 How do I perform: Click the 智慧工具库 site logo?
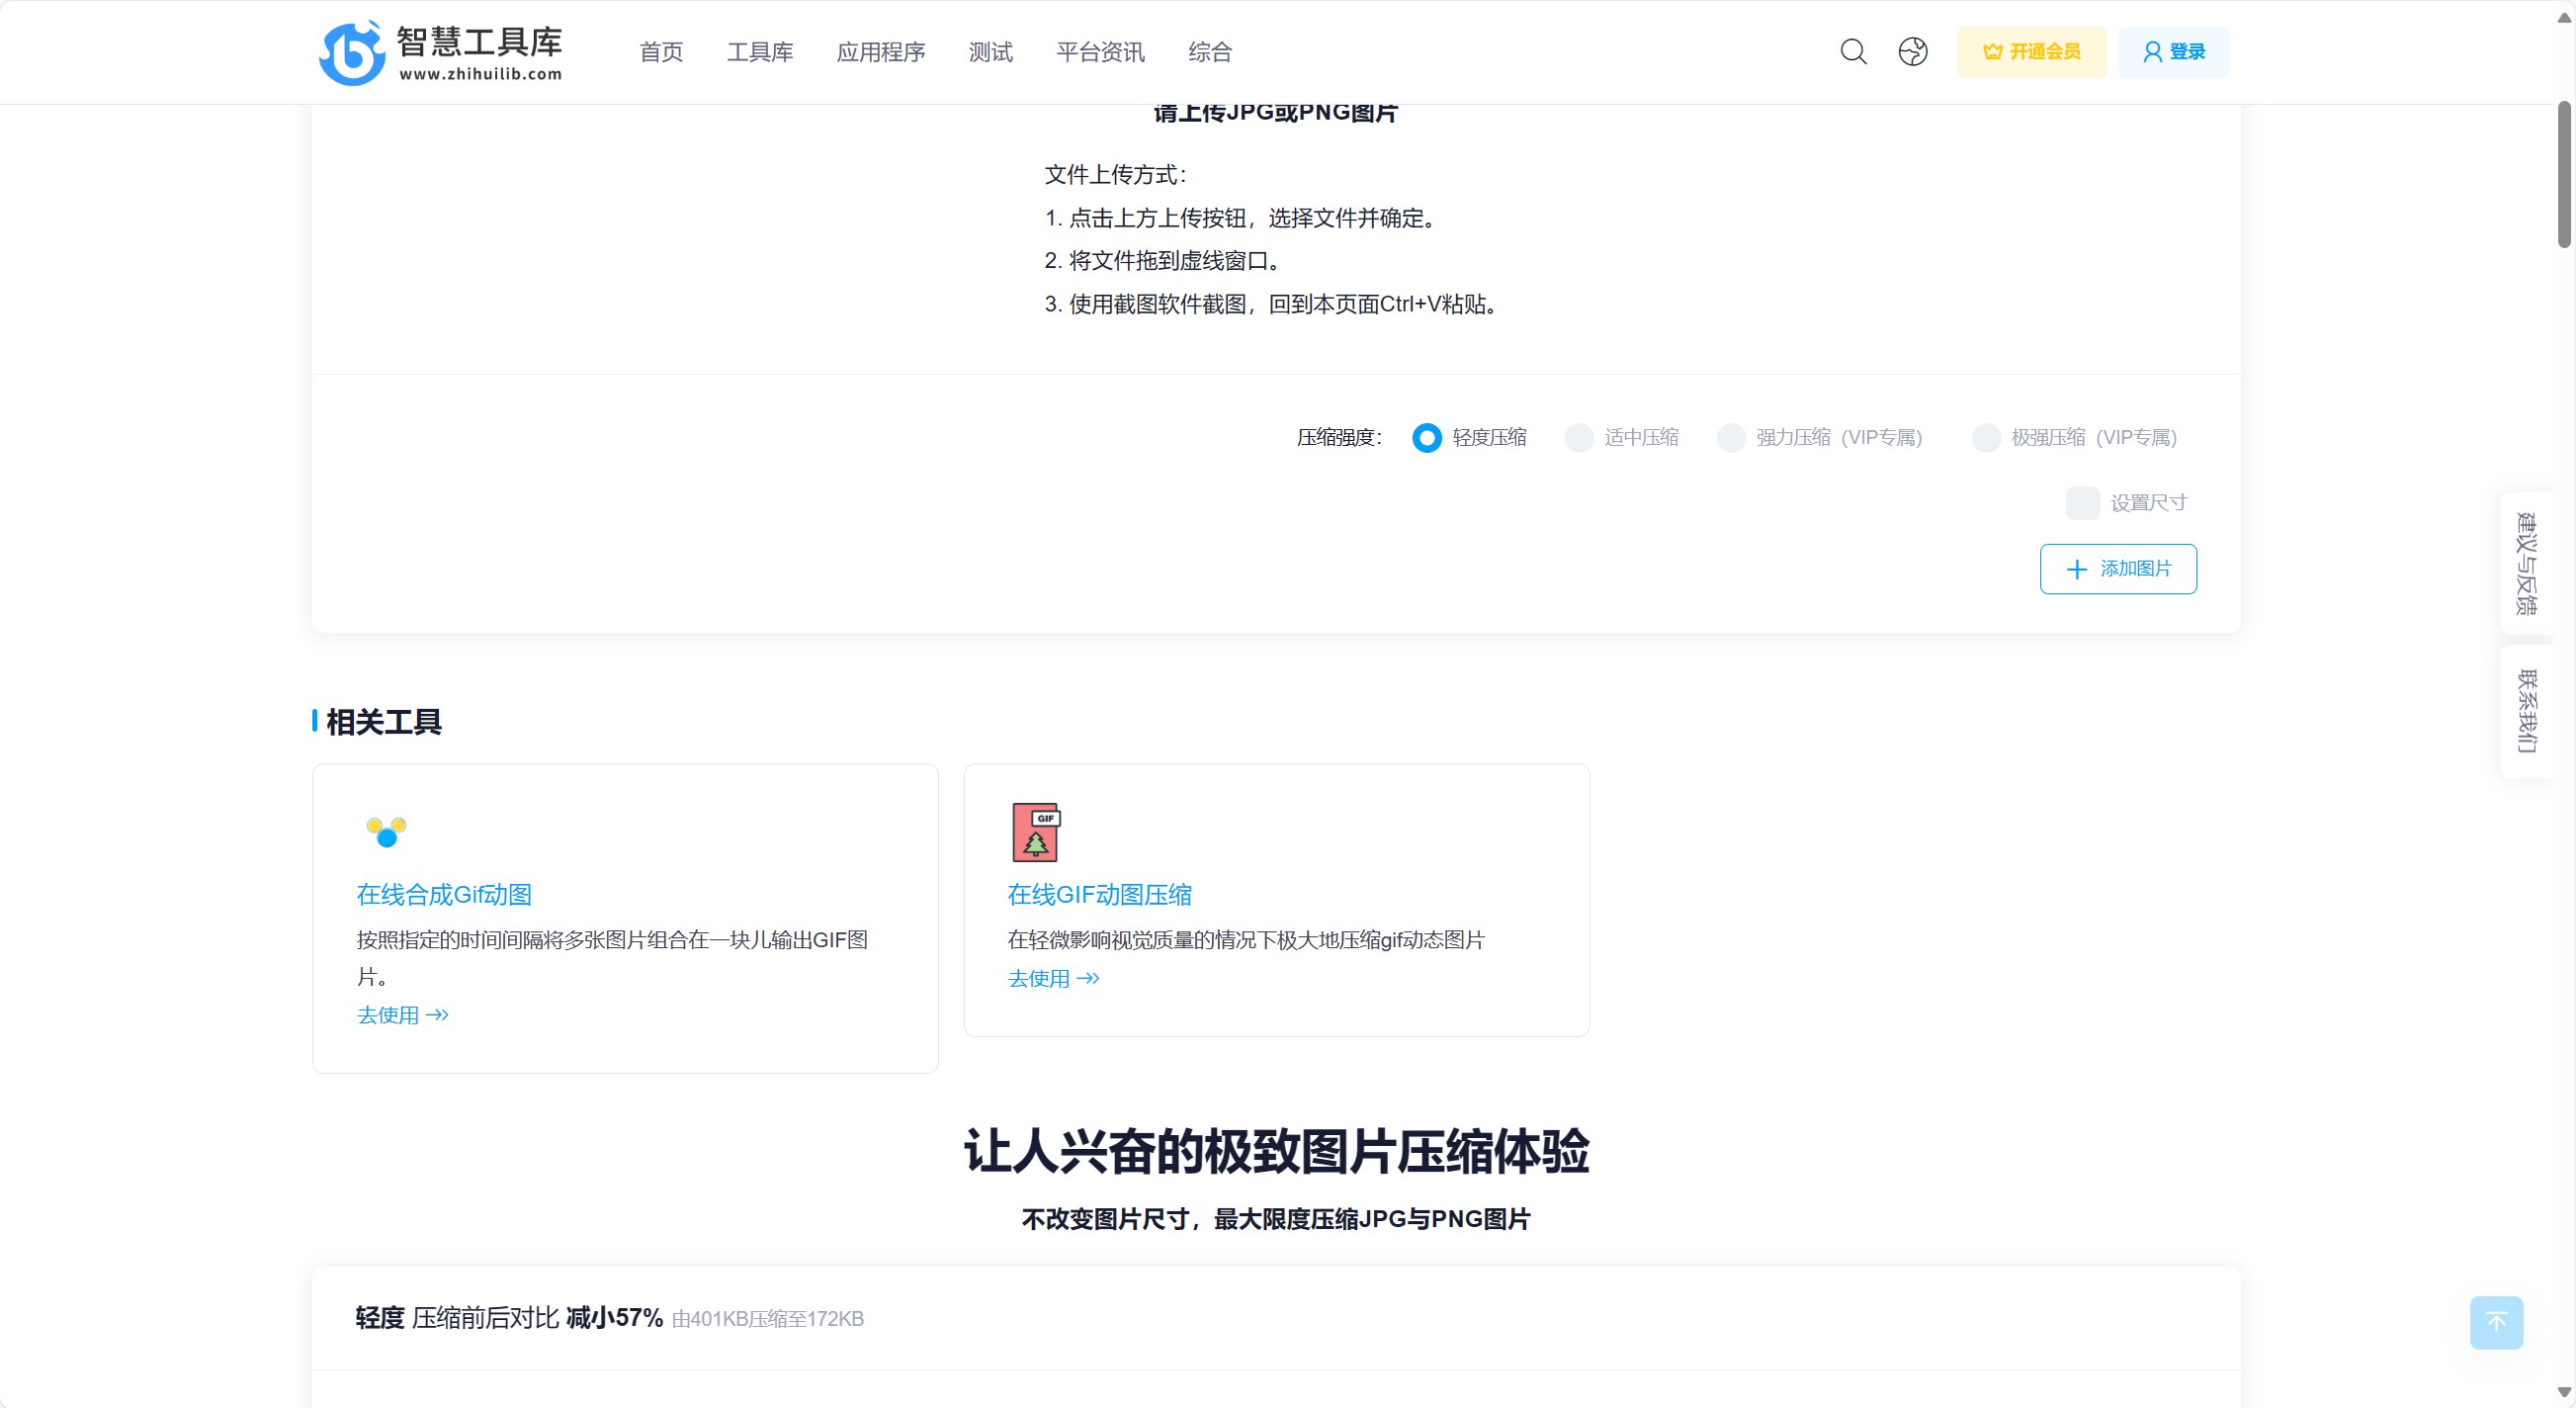click(440, 53)
